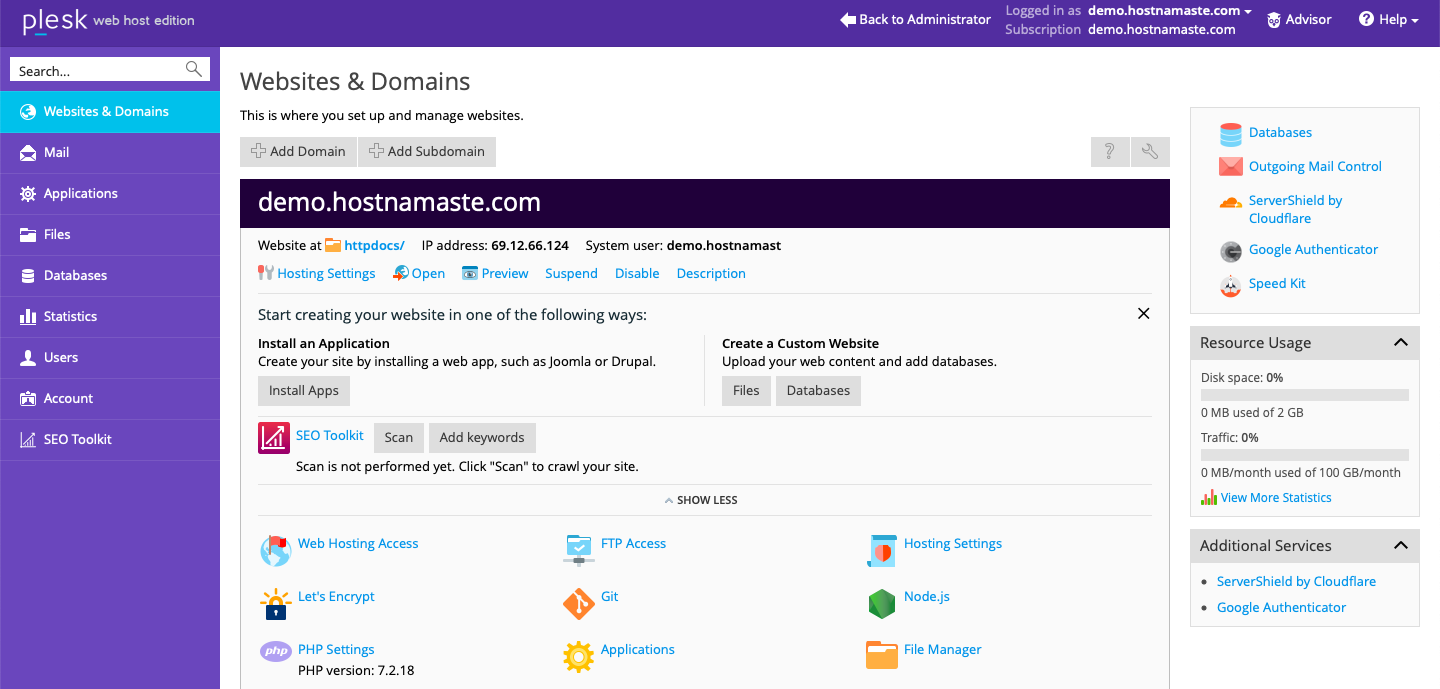The width and height of the screenshot is (1440, 689).
Task: Click Back to Administrator link
Action: (x=915, y=19)
